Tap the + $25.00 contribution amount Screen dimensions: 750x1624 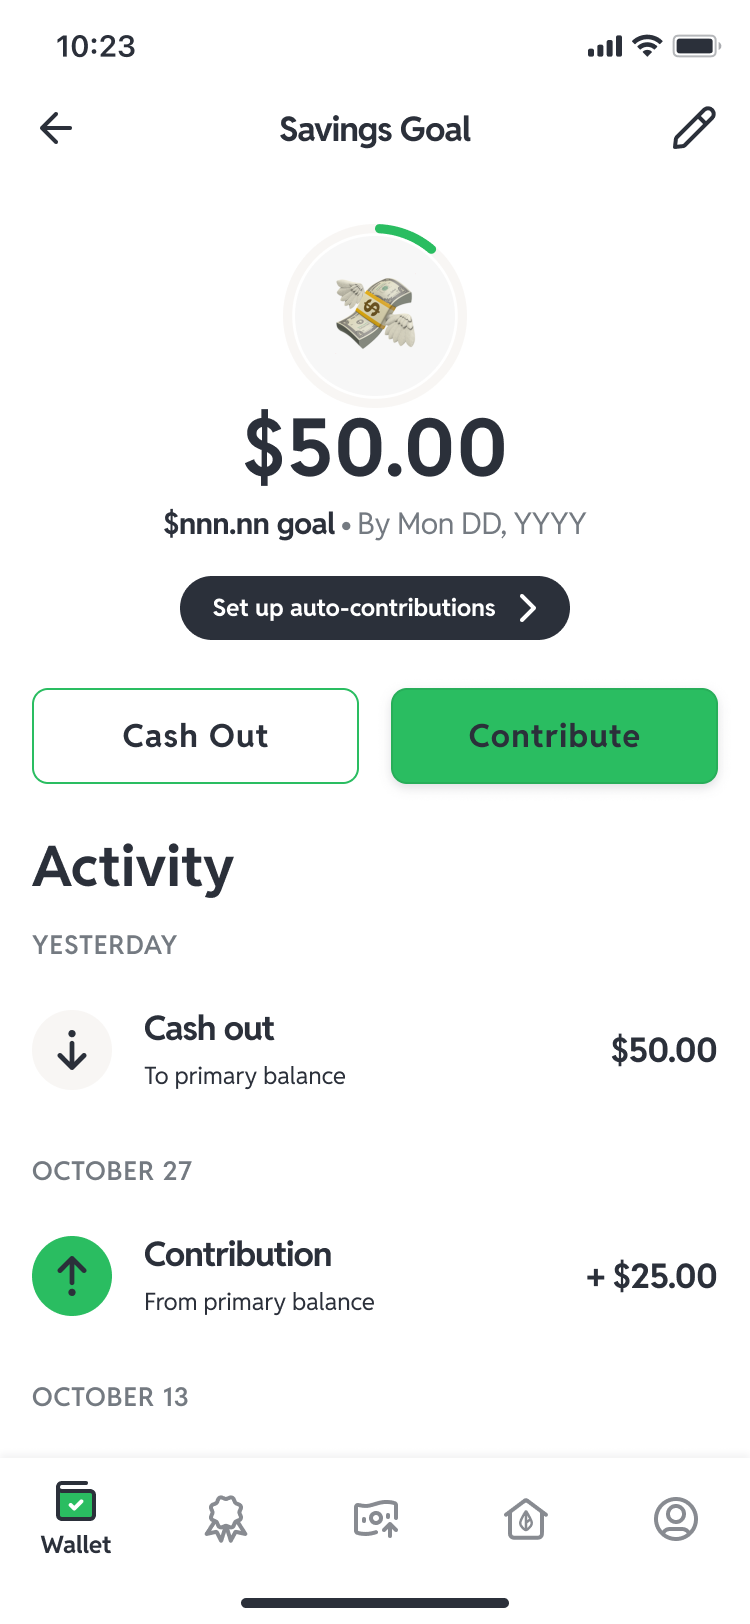pyautogui.click(x=652, y=1276)
